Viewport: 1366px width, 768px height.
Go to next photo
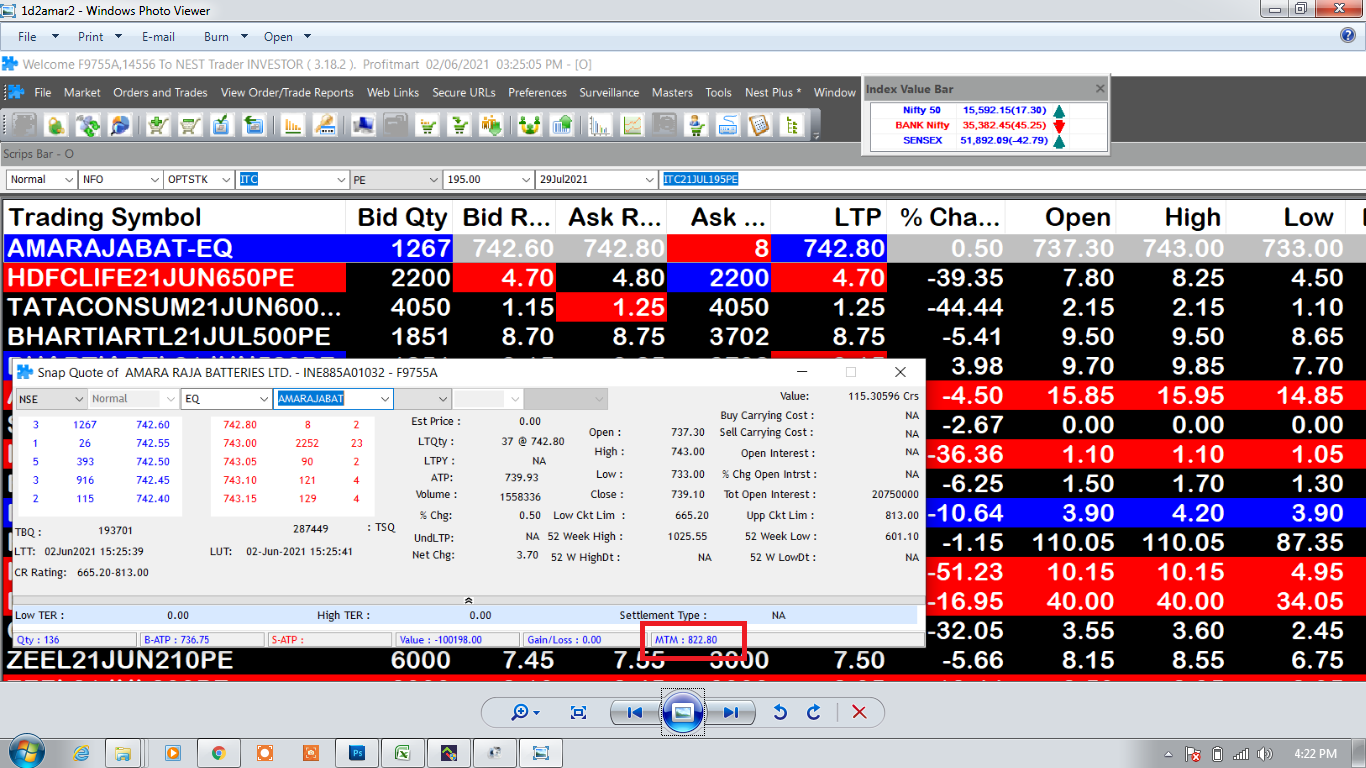click(731, 712)
